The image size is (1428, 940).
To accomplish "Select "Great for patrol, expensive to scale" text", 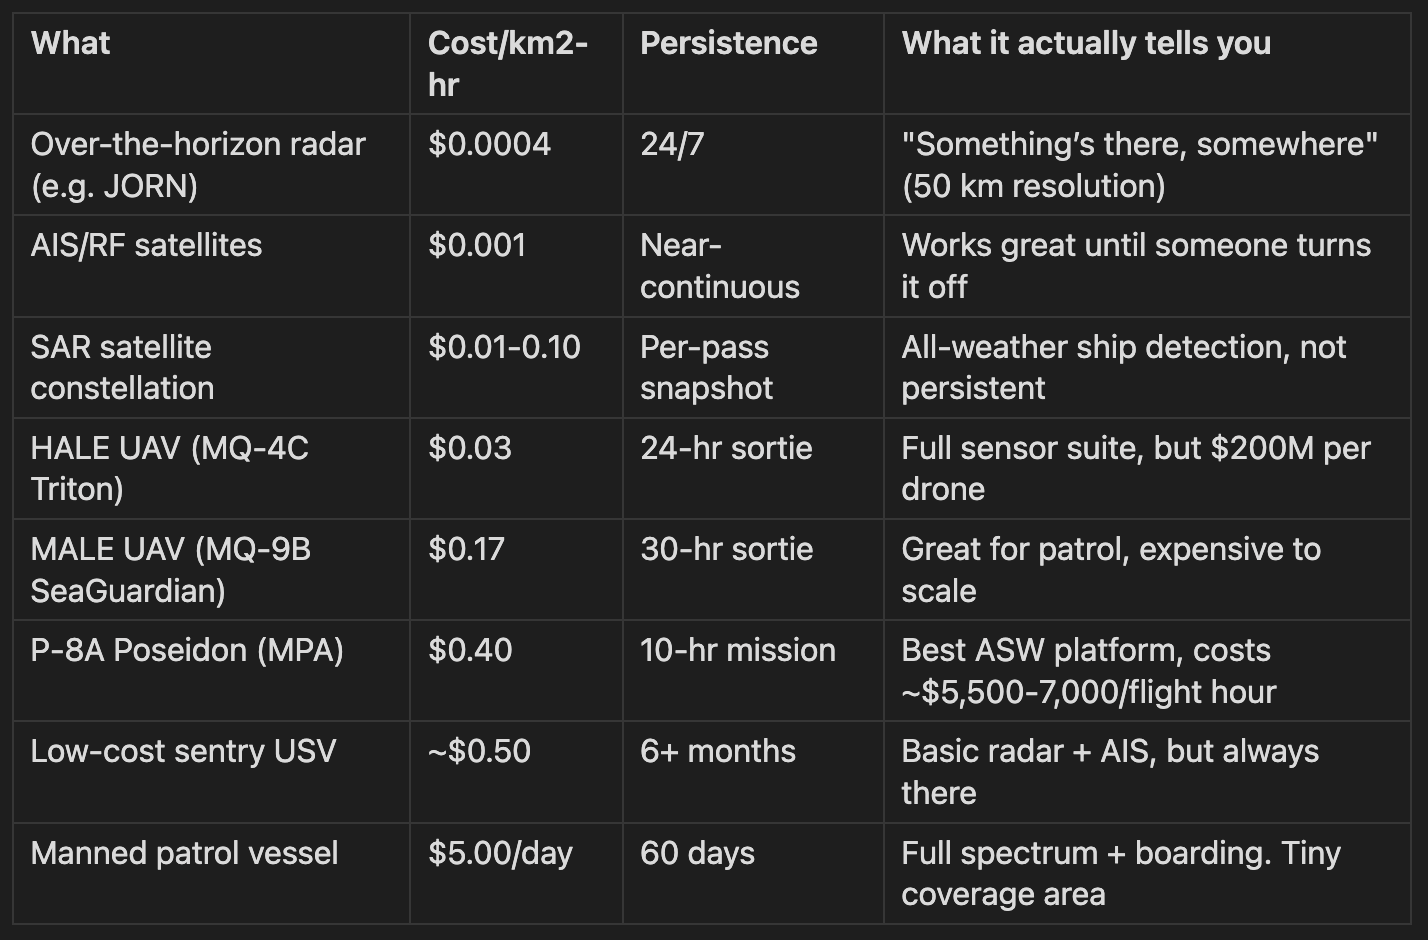I will 1110,569.
